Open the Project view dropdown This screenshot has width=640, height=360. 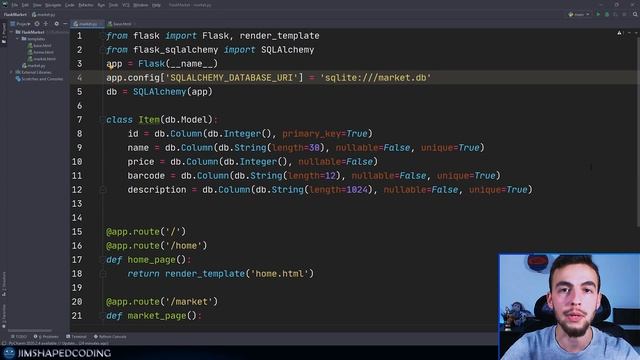(20, 24)
